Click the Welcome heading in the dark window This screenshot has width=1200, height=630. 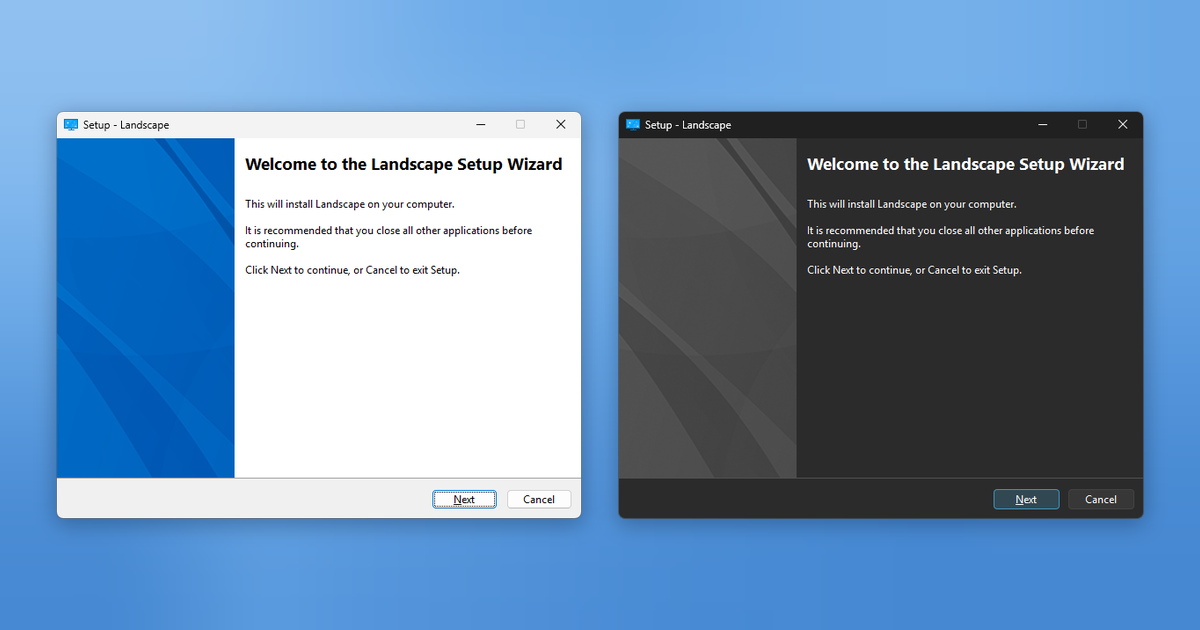pyautogui.click(x=966, y=165)
